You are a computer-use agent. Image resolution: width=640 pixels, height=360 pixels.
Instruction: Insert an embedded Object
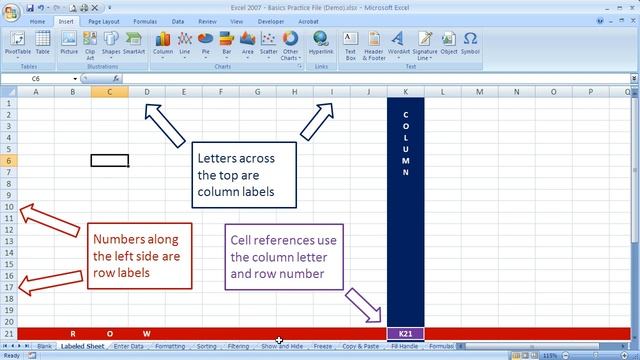tap(449, 43)
